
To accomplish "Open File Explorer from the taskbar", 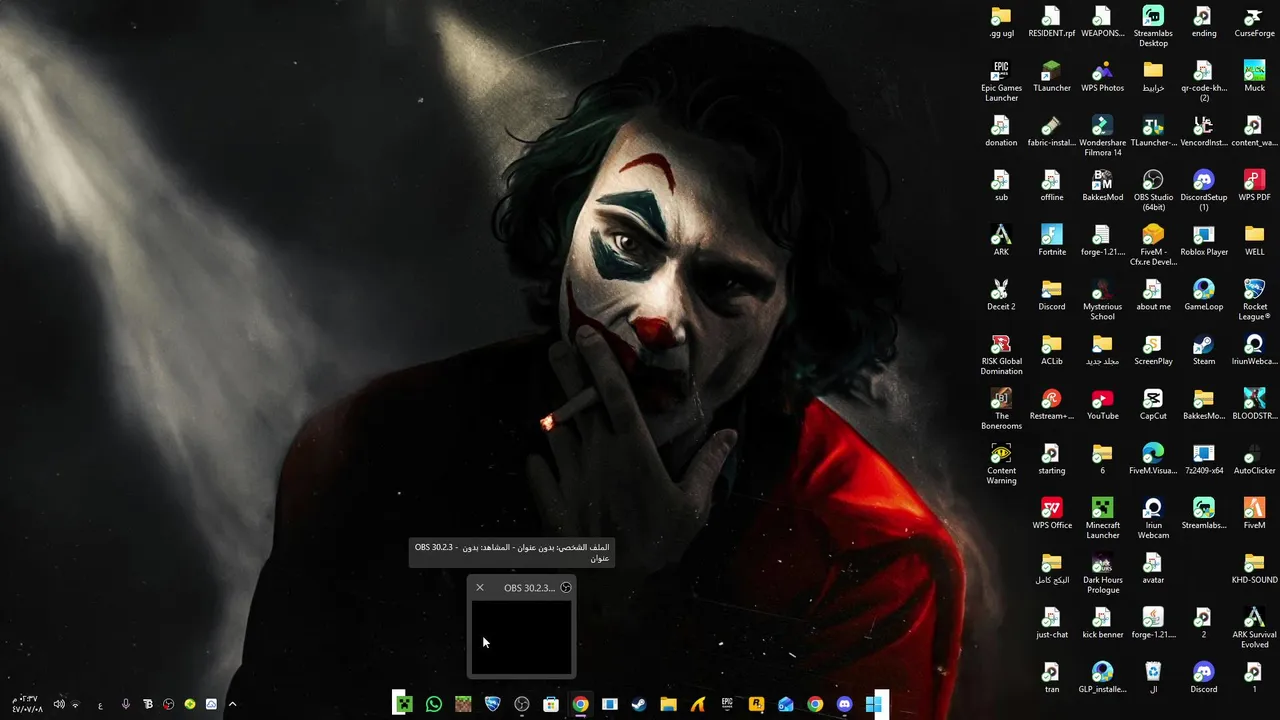I will coord(668,704).
